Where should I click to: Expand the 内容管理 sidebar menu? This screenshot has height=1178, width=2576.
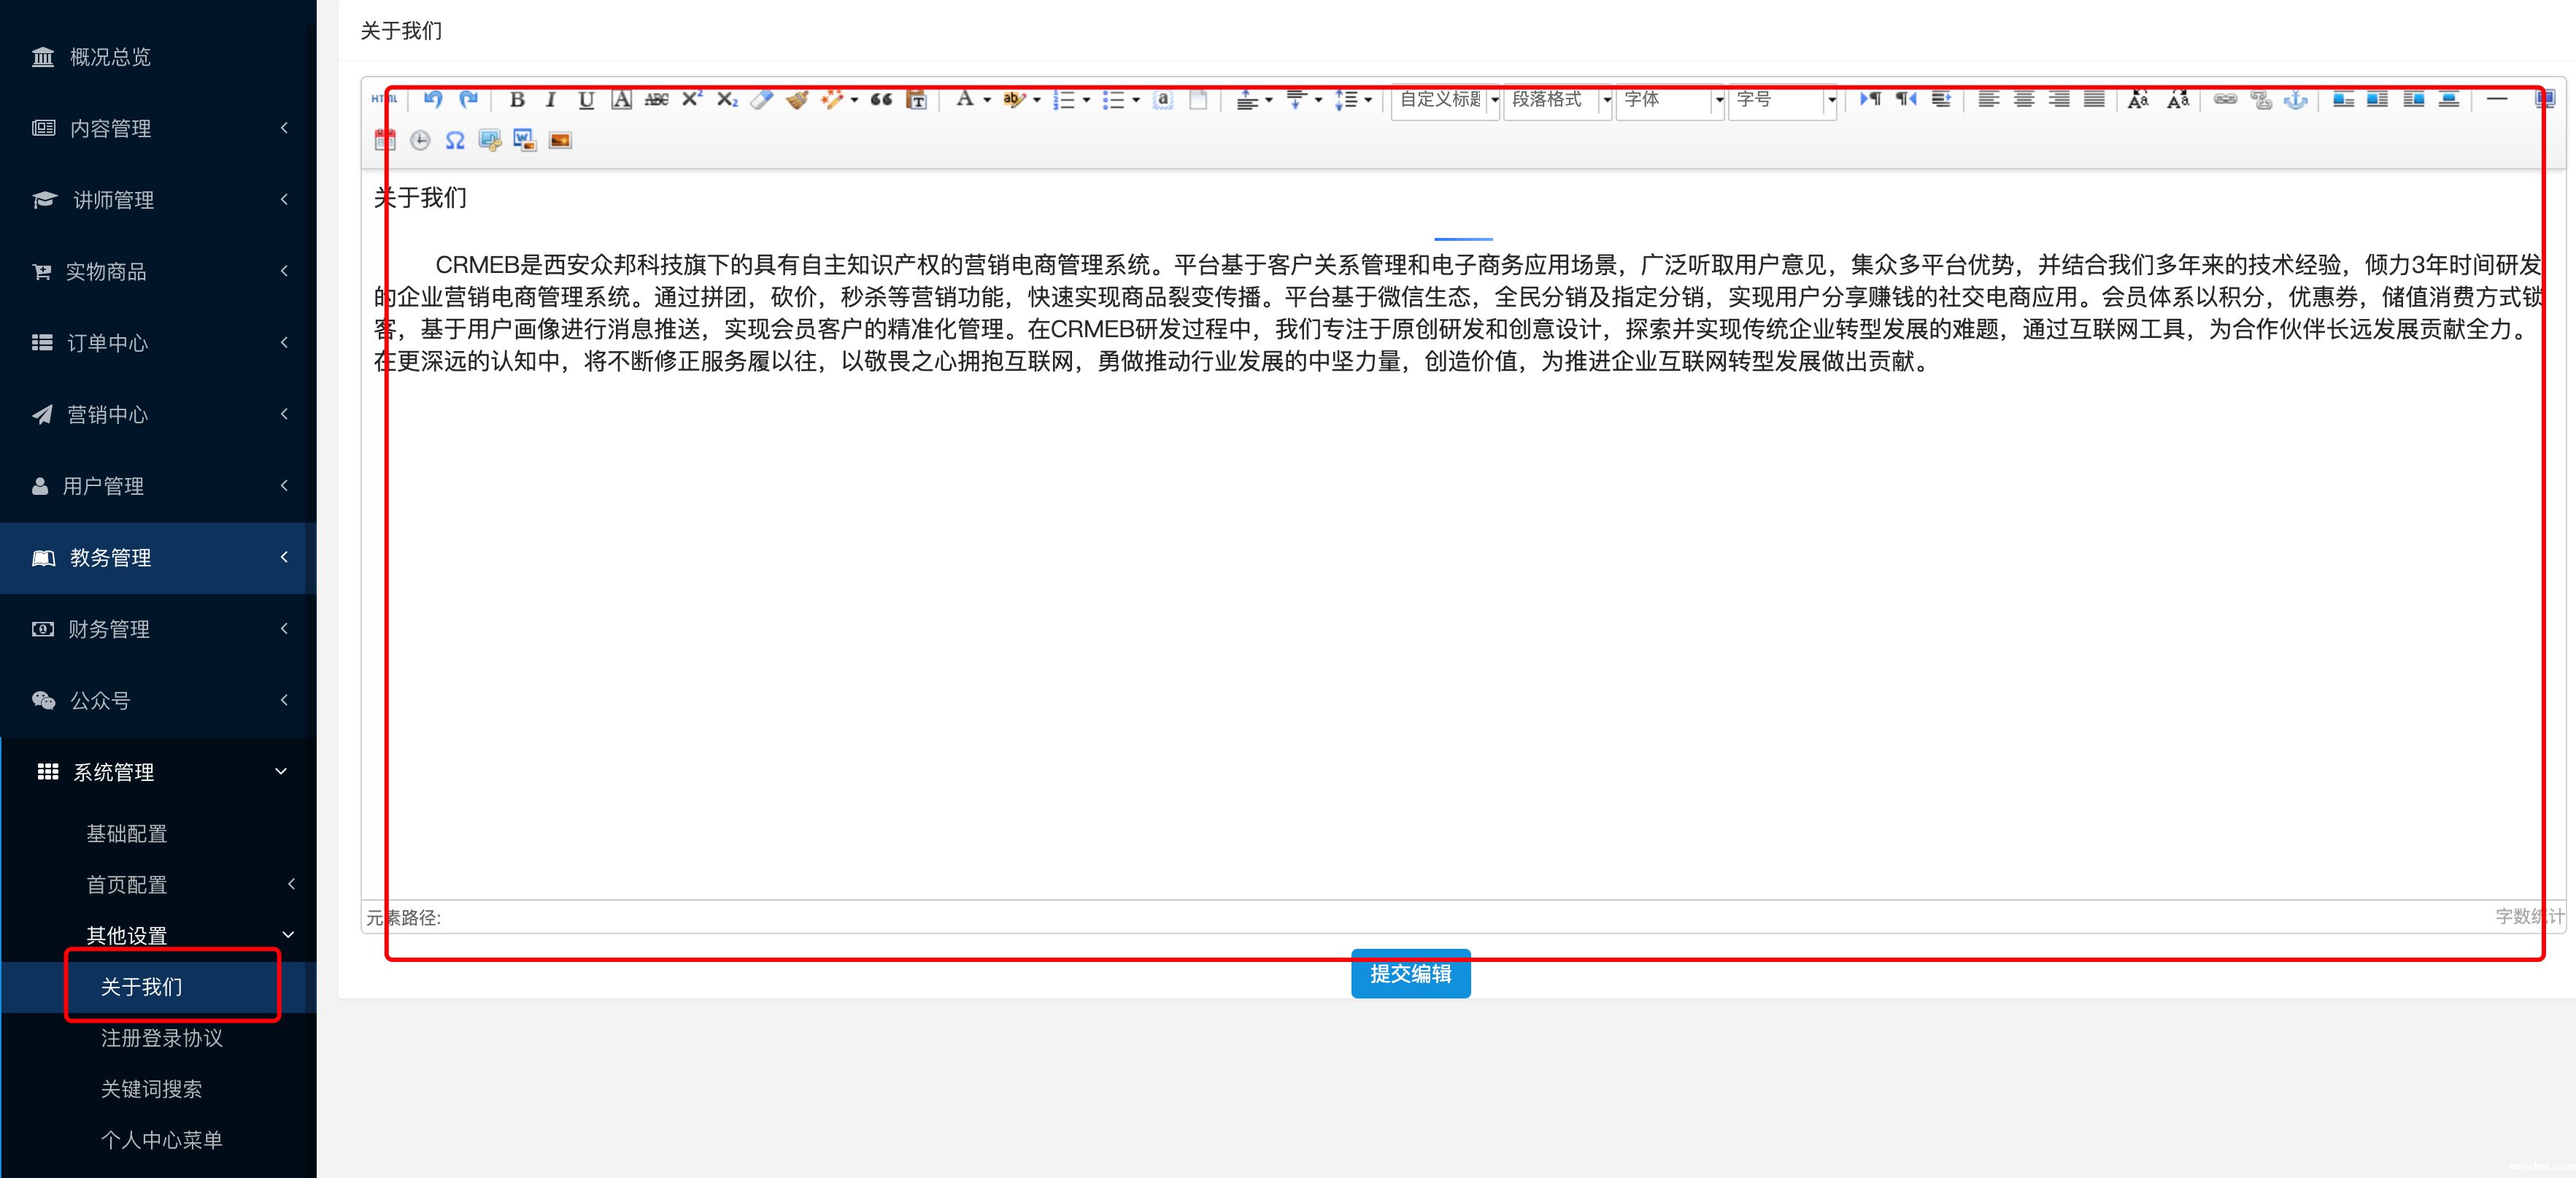coord(158,128)
